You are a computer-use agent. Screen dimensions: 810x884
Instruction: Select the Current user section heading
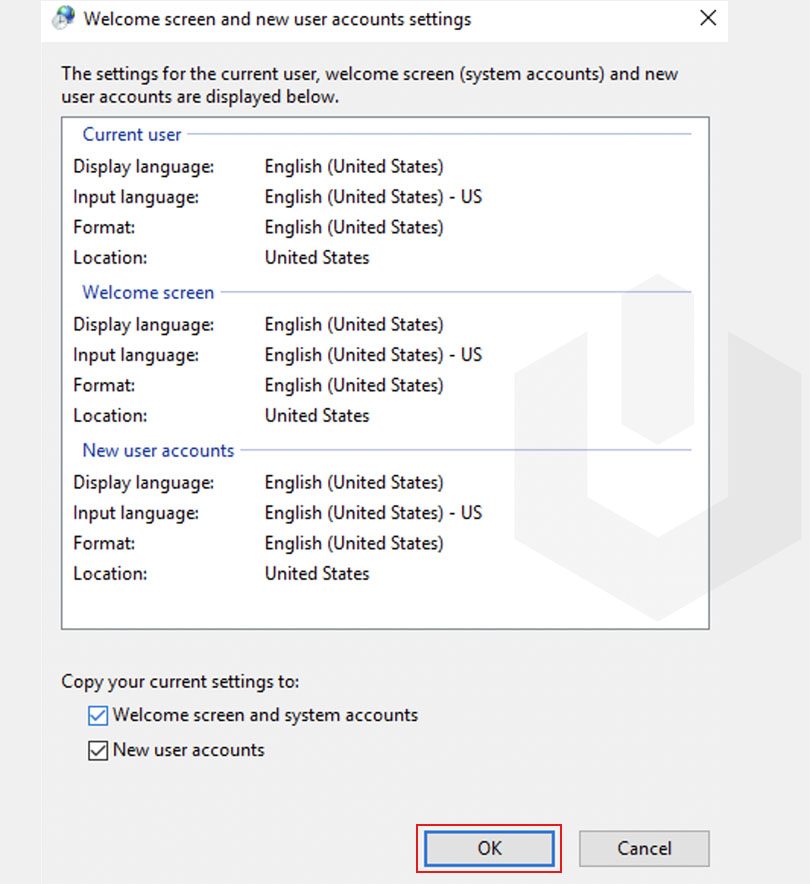(131, 134)
